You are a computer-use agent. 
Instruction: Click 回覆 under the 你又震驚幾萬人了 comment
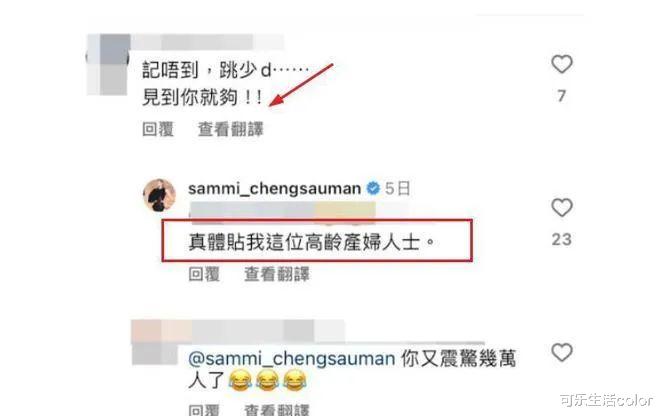[204, 410]
